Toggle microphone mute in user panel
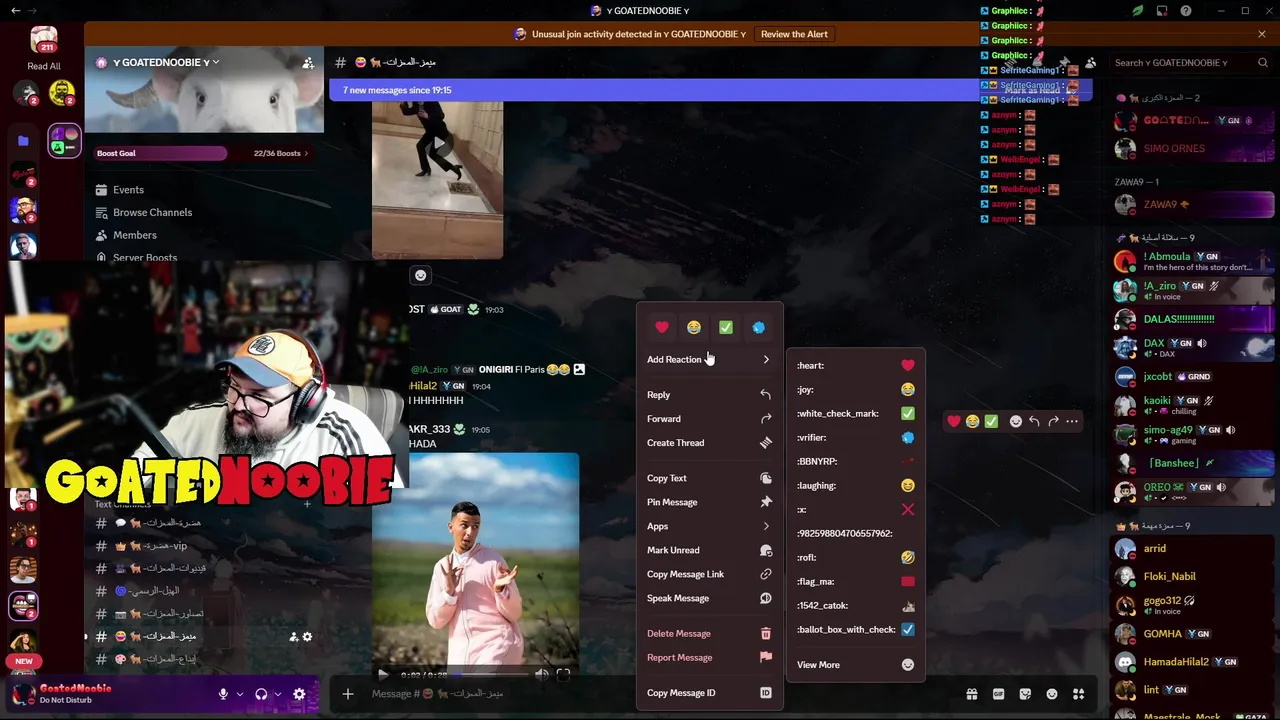The width and height of the screenshot is (1280, 720). (223, 694)
